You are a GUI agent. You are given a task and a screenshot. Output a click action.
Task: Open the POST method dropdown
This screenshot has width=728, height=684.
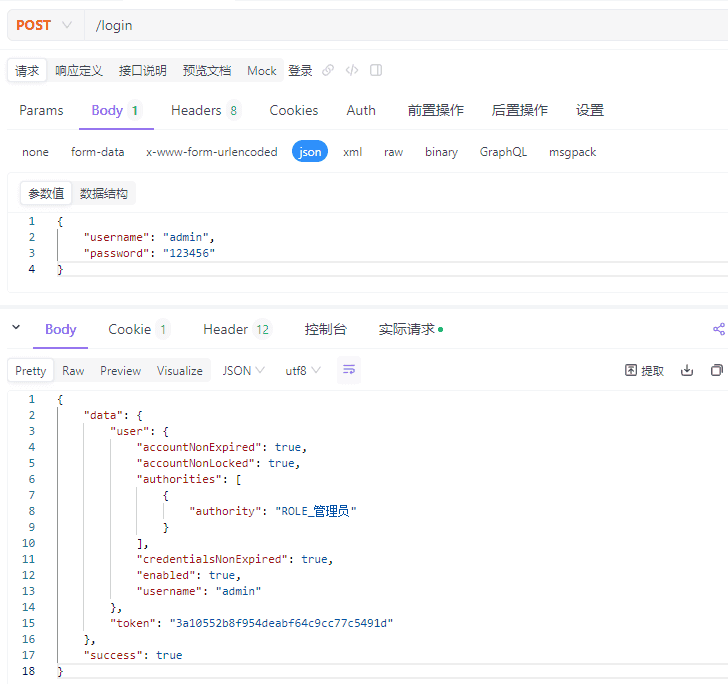pyautogui.click(x=45, y=25)
